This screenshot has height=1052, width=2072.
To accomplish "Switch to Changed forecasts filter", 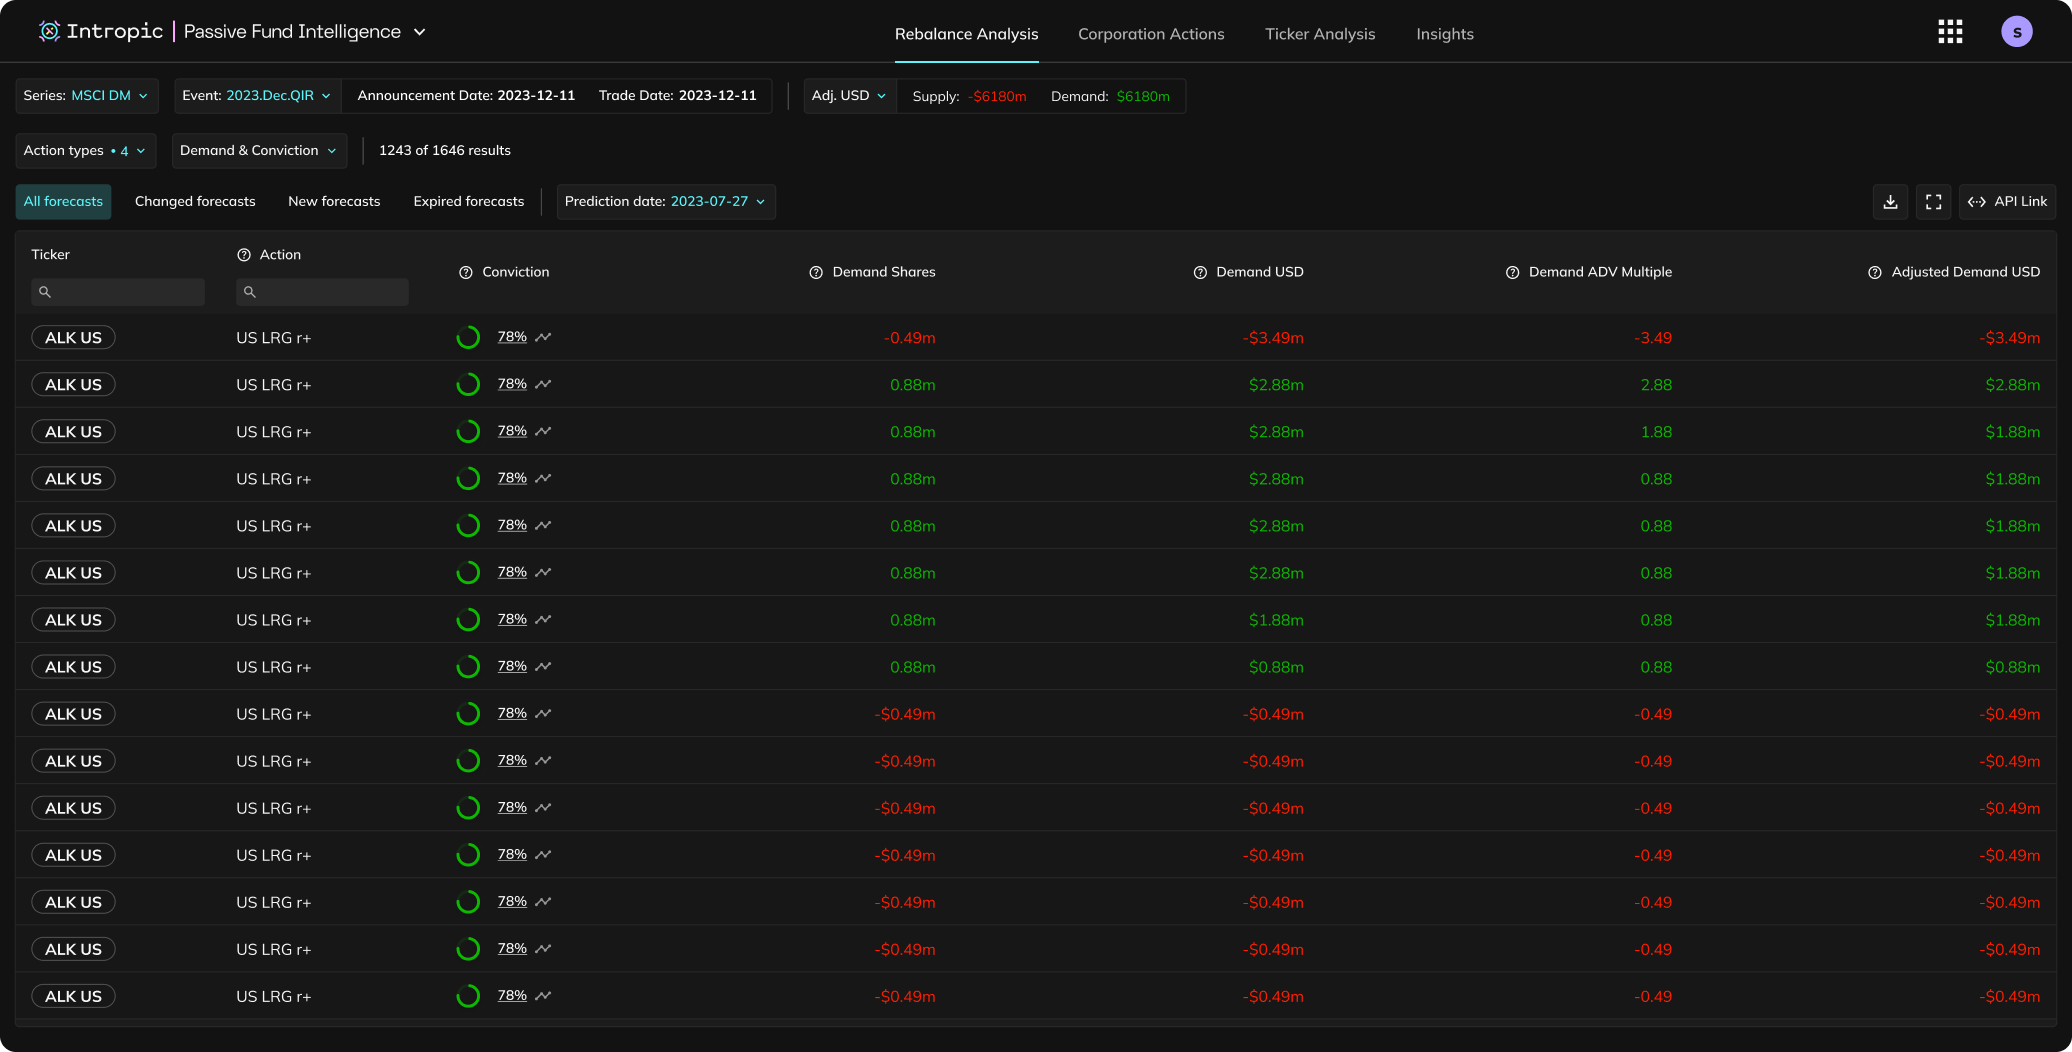I will pyautogui.click(x=195, y=202).
